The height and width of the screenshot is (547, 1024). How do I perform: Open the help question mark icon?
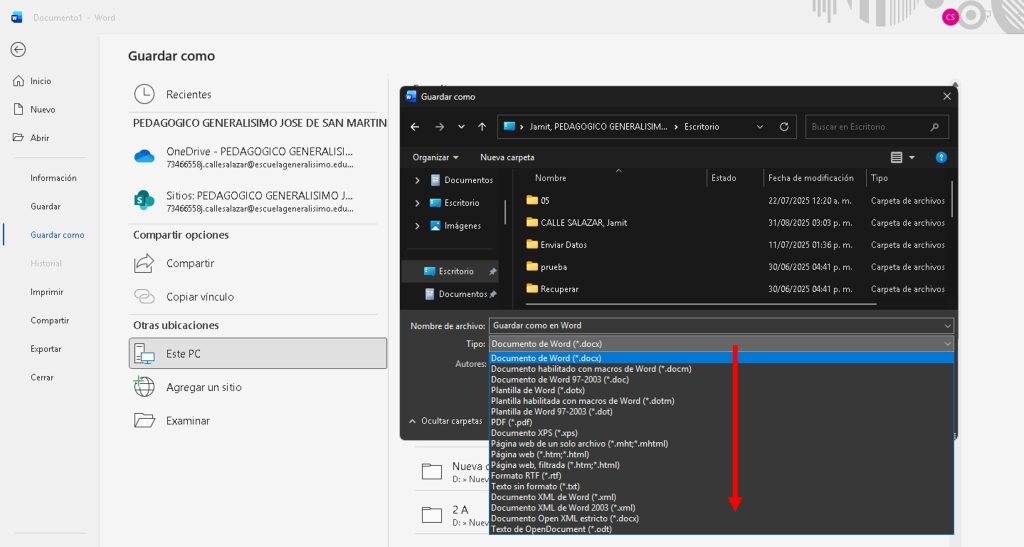click(x=940, y=157)
